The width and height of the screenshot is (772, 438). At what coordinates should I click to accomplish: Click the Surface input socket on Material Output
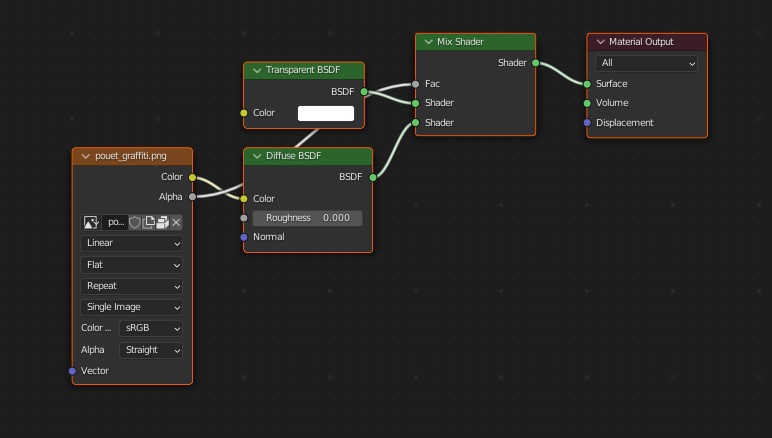click(587, 84)
